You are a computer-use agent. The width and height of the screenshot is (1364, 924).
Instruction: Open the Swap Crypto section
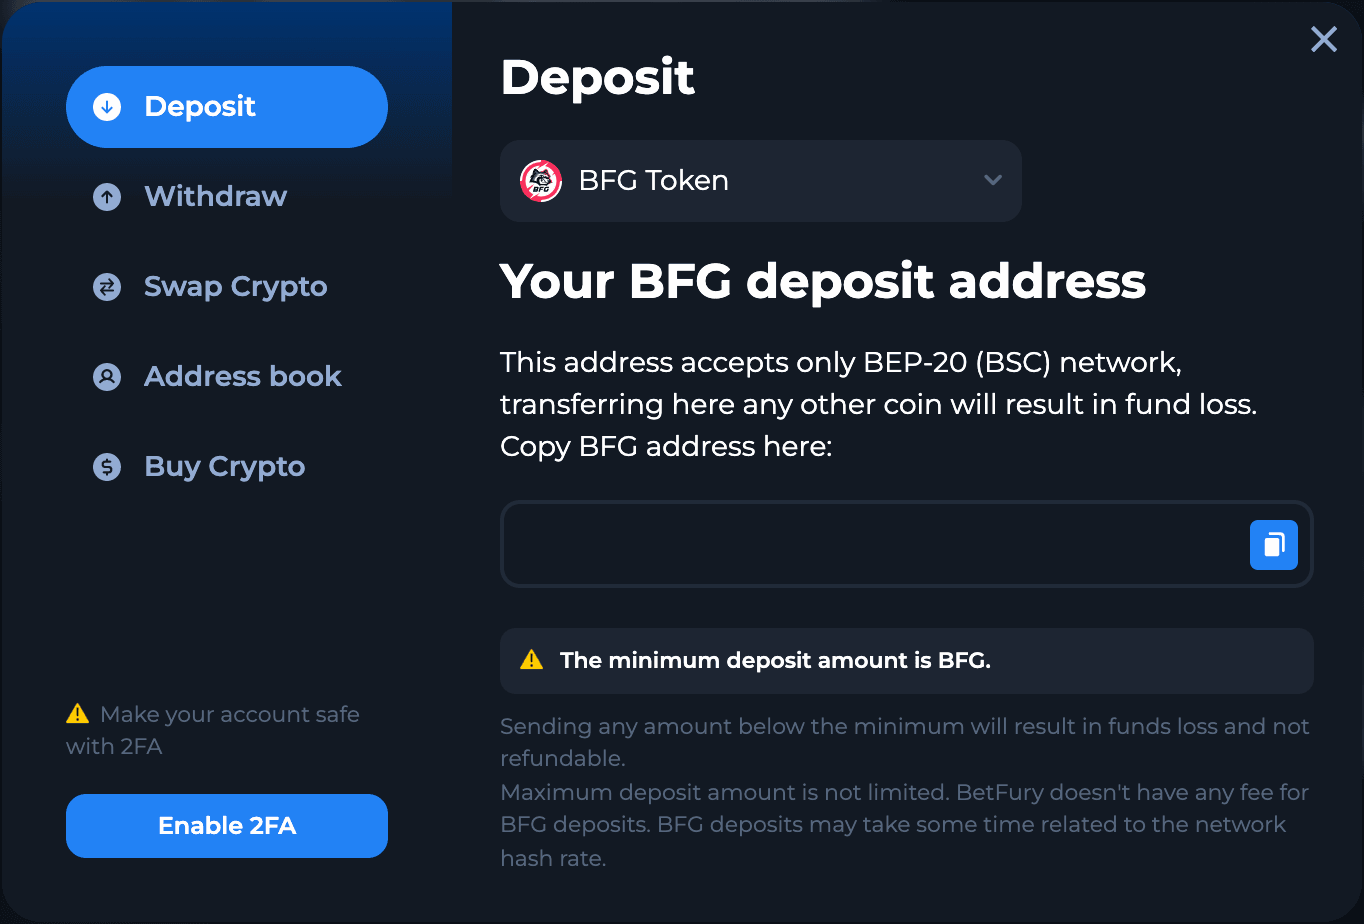235,287
